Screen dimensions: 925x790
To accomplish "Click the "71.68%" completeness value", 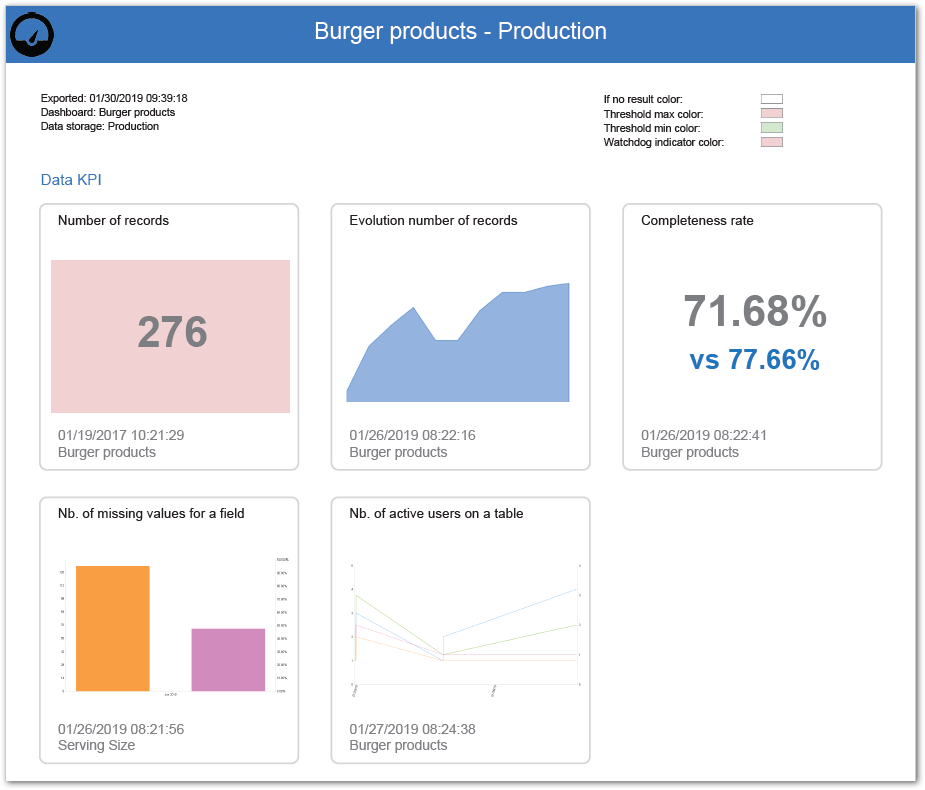I will click(x=753, y=313).
